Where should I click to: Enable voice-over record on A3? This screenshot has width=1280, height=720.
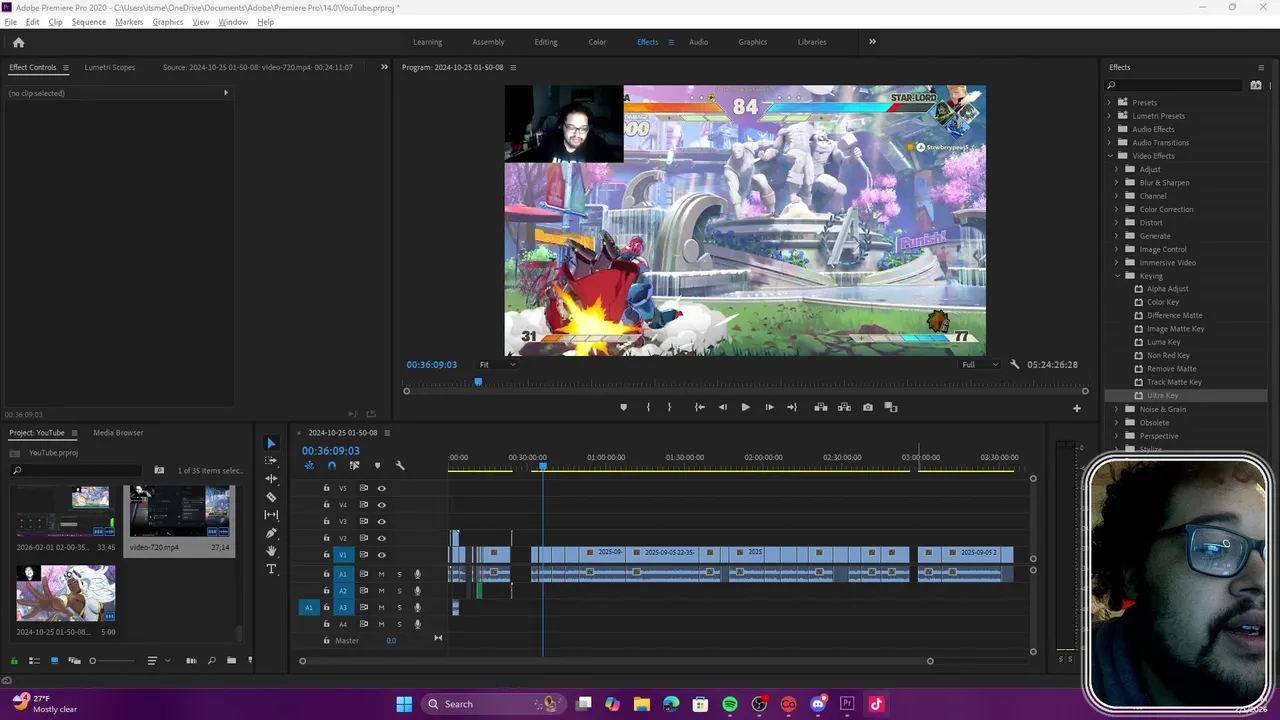pos(418,607)
